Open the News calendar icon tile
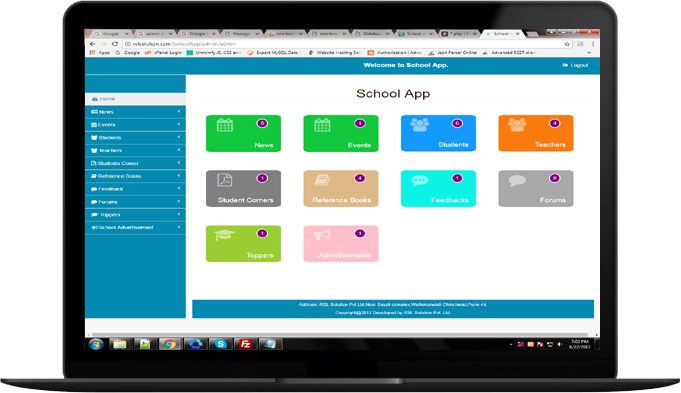The width and height of the screenshot is (681, 393). click(x=225, y=125)
